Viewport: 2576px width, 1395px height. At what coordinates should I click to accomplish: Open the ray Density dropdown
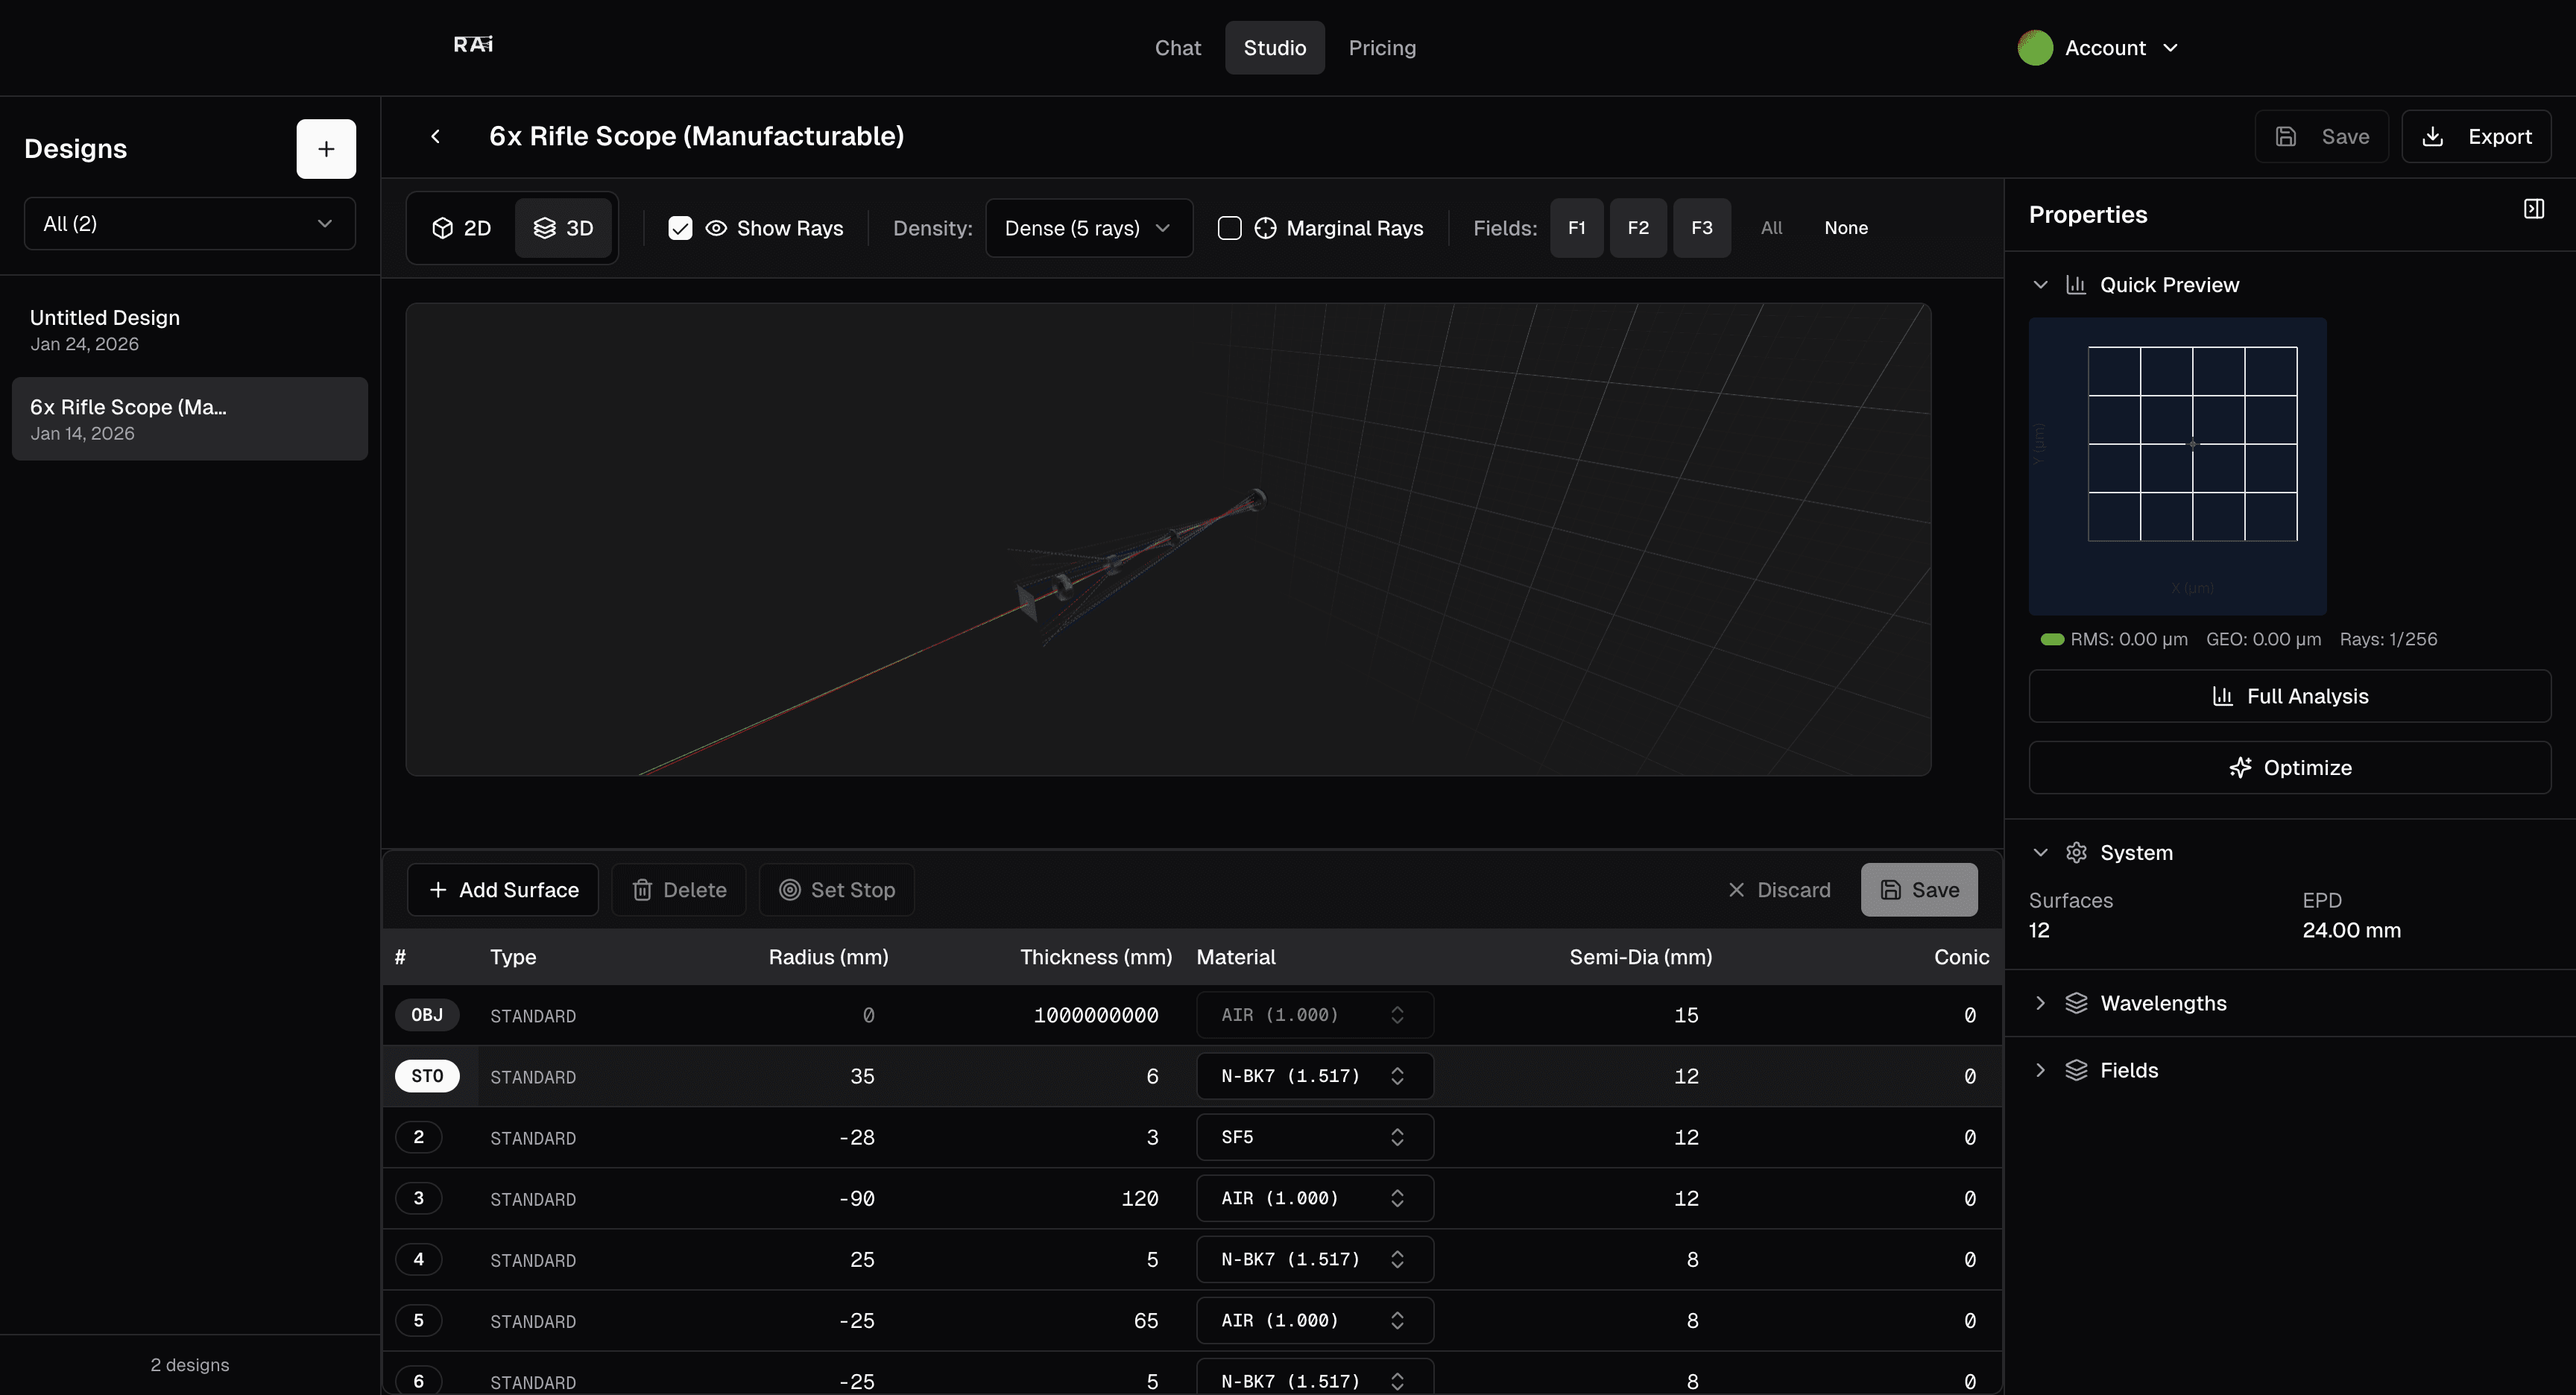click(1088, 227)
